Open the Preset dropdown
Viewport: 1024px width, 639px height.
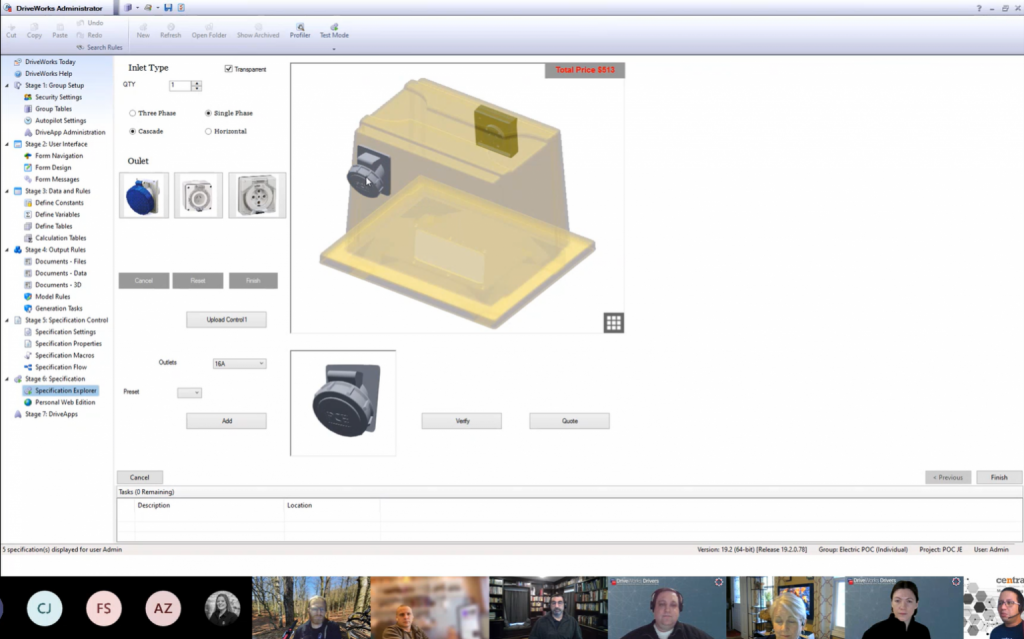pos(189,393)
